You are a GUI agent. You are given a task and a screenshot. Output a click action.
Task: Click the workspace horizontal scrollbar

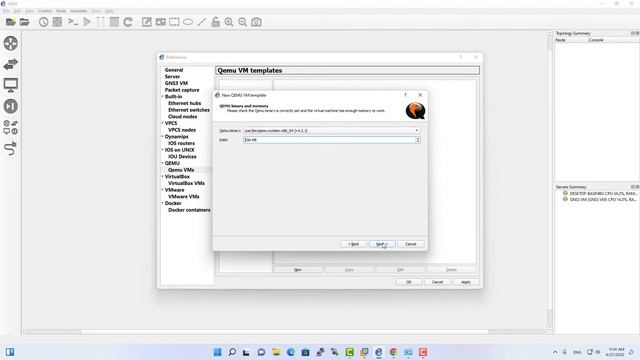click(284, 332)
